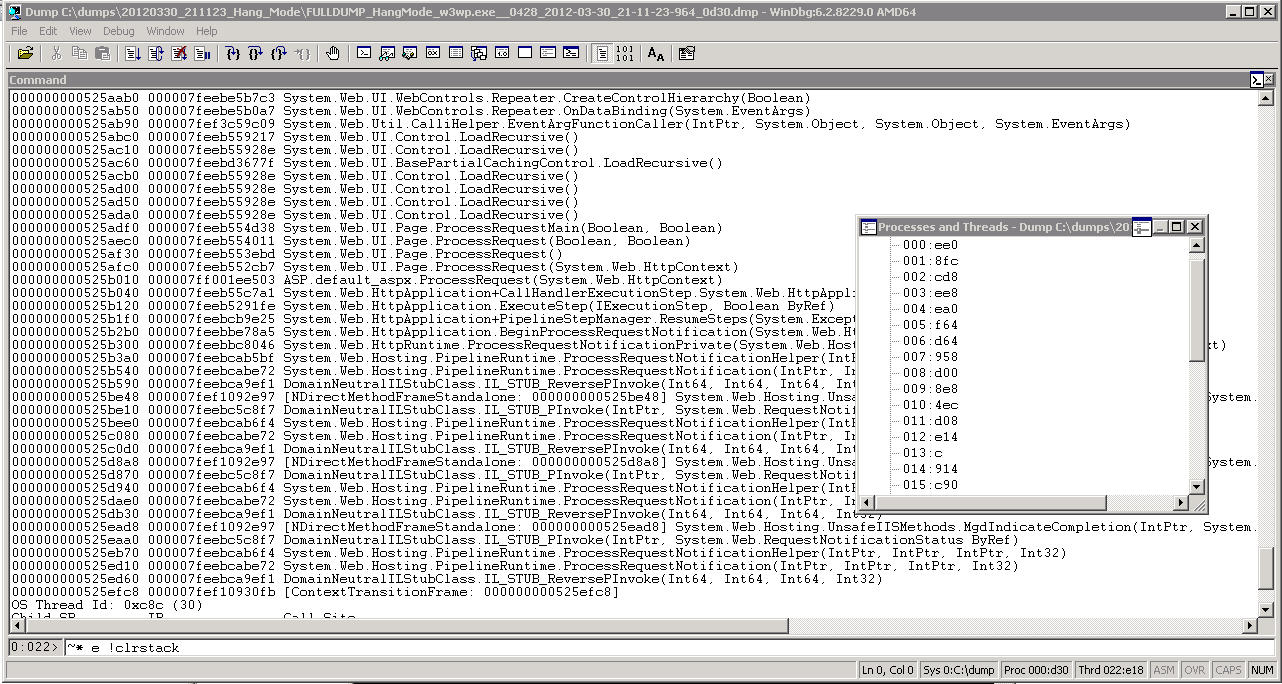Select thread 007:958 in the thread list
The height and width of the screenshot is (684, 1282).
click(x=930, y=357)
